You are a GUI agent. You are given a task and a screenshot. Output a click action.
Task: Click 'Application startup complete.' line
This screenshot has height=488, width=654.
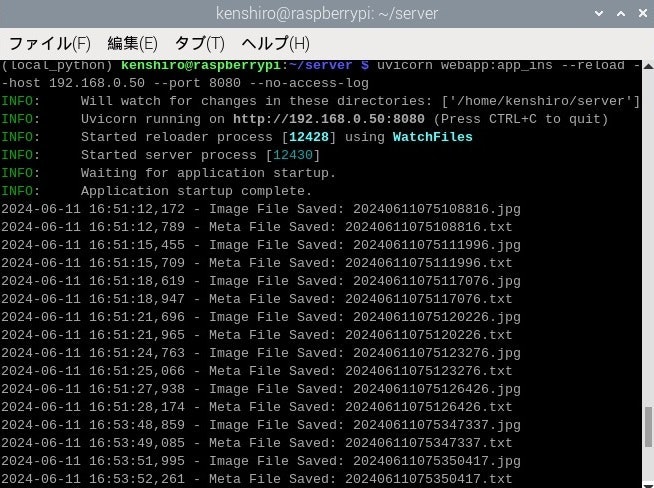coord(196,191)
